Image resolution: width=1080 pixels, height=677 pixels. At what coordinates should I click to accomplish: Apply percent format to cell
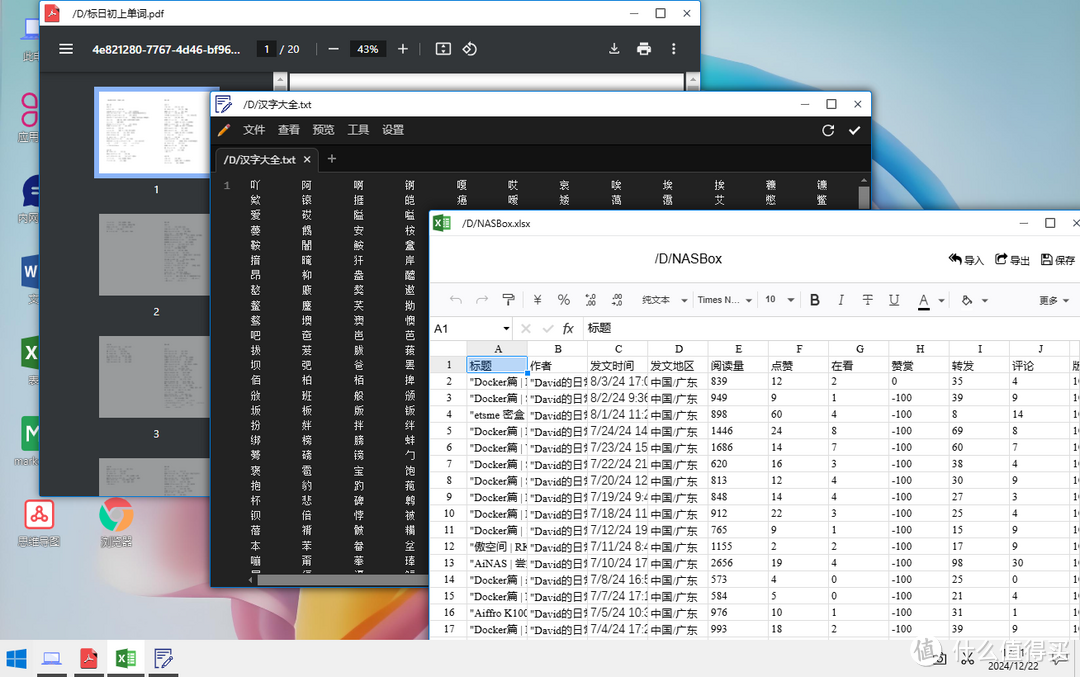pos(563,300)
